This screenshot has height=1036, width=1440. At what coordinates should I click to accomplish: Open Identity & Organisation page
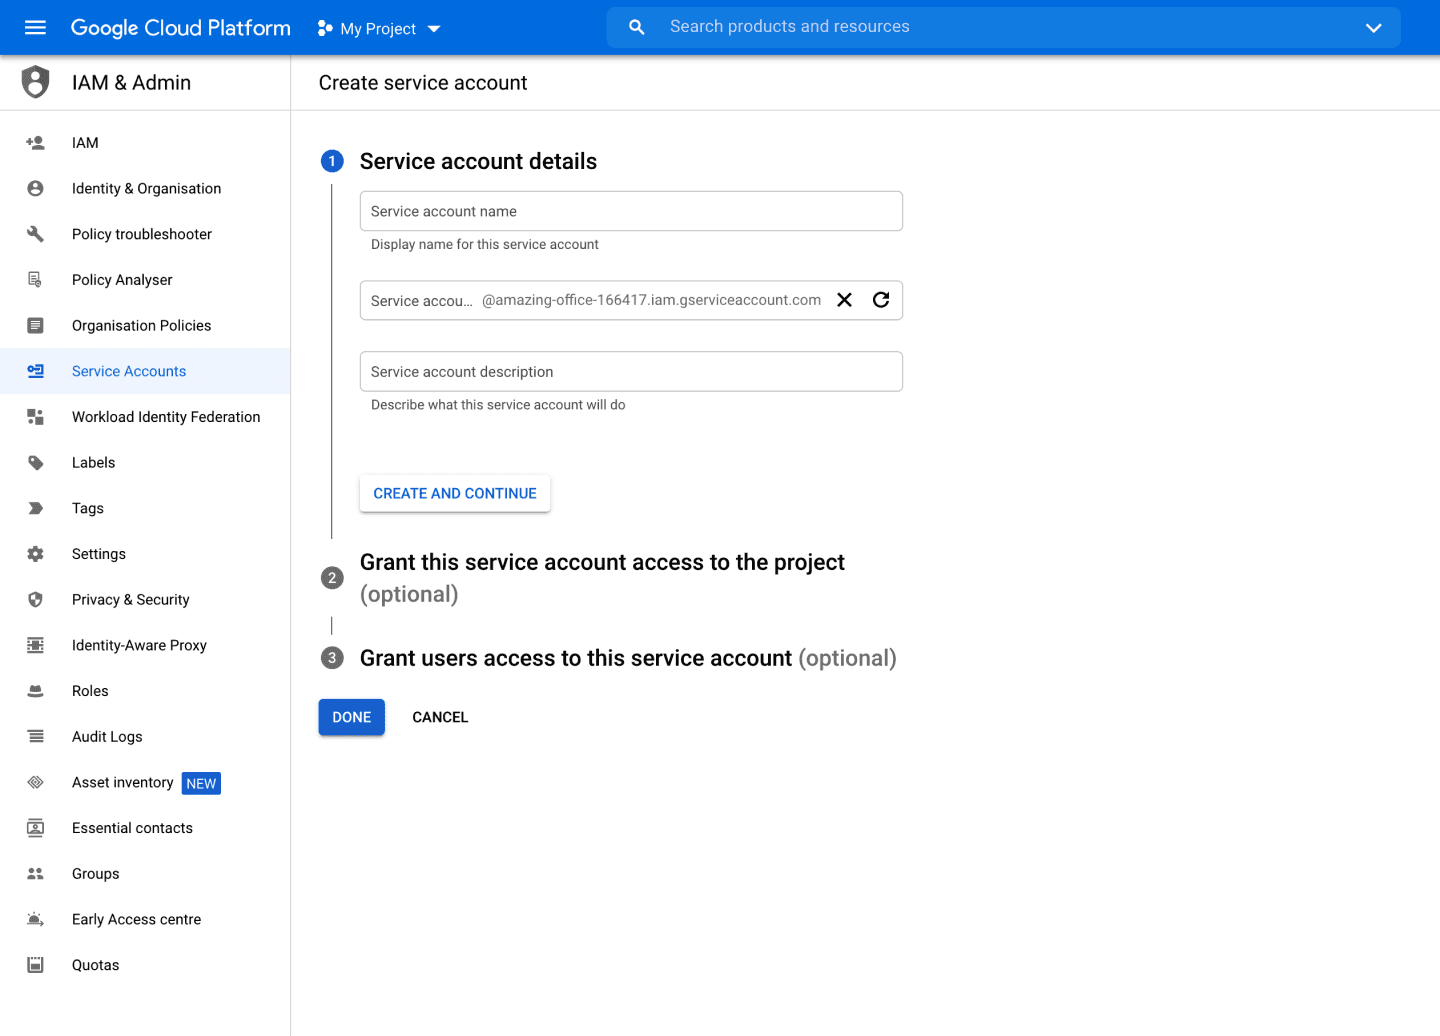click(145, 188)
